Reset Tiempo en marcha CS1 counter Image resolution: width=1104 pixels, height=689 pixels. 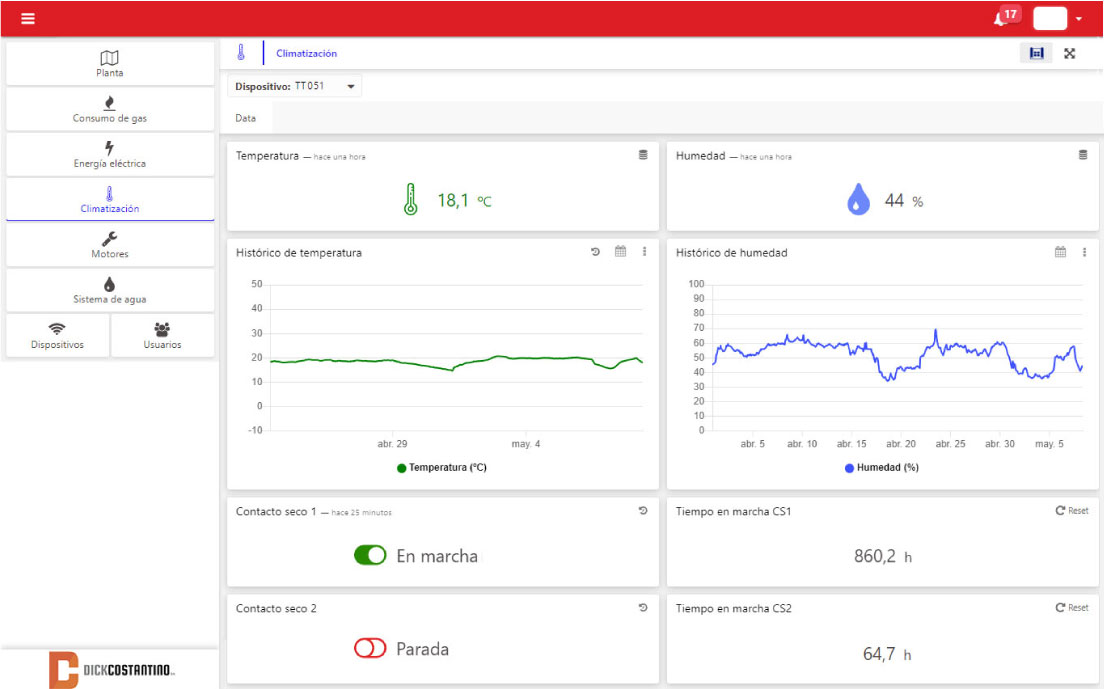(x=1072, y=511)
